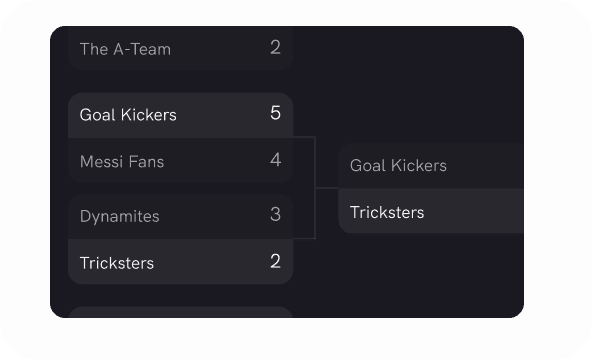592x360 pixels.
Task: Open Tricksters in the next-round match
Action: click(x=431, y=211)
